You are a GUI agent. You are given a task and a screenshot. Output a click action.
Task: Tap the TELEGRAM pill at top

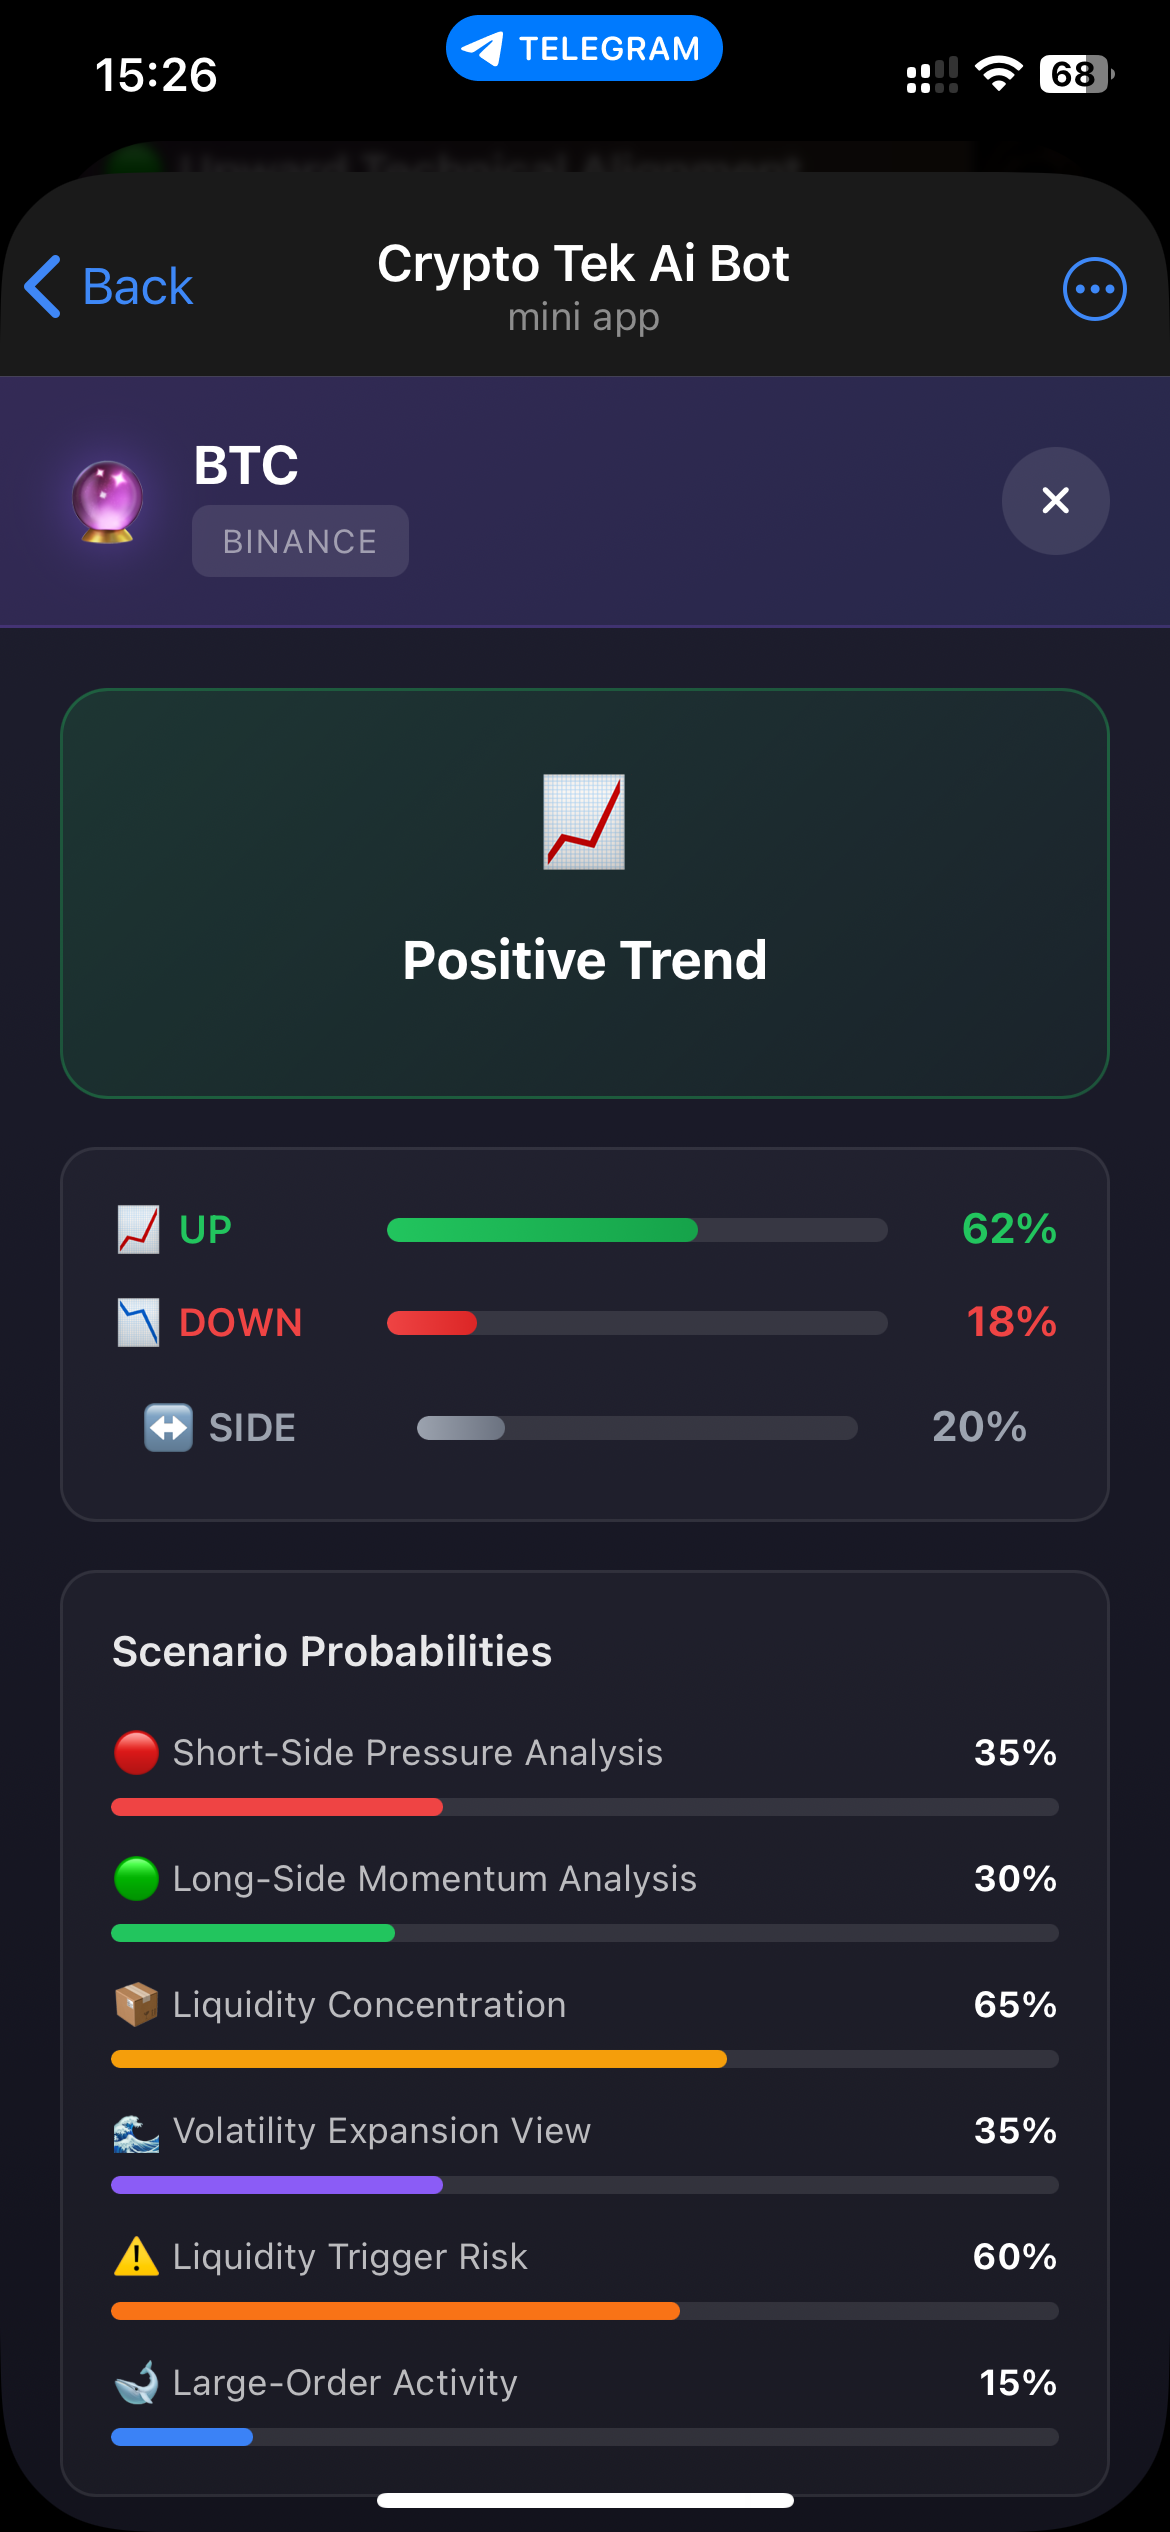click(x=584, y=46)
